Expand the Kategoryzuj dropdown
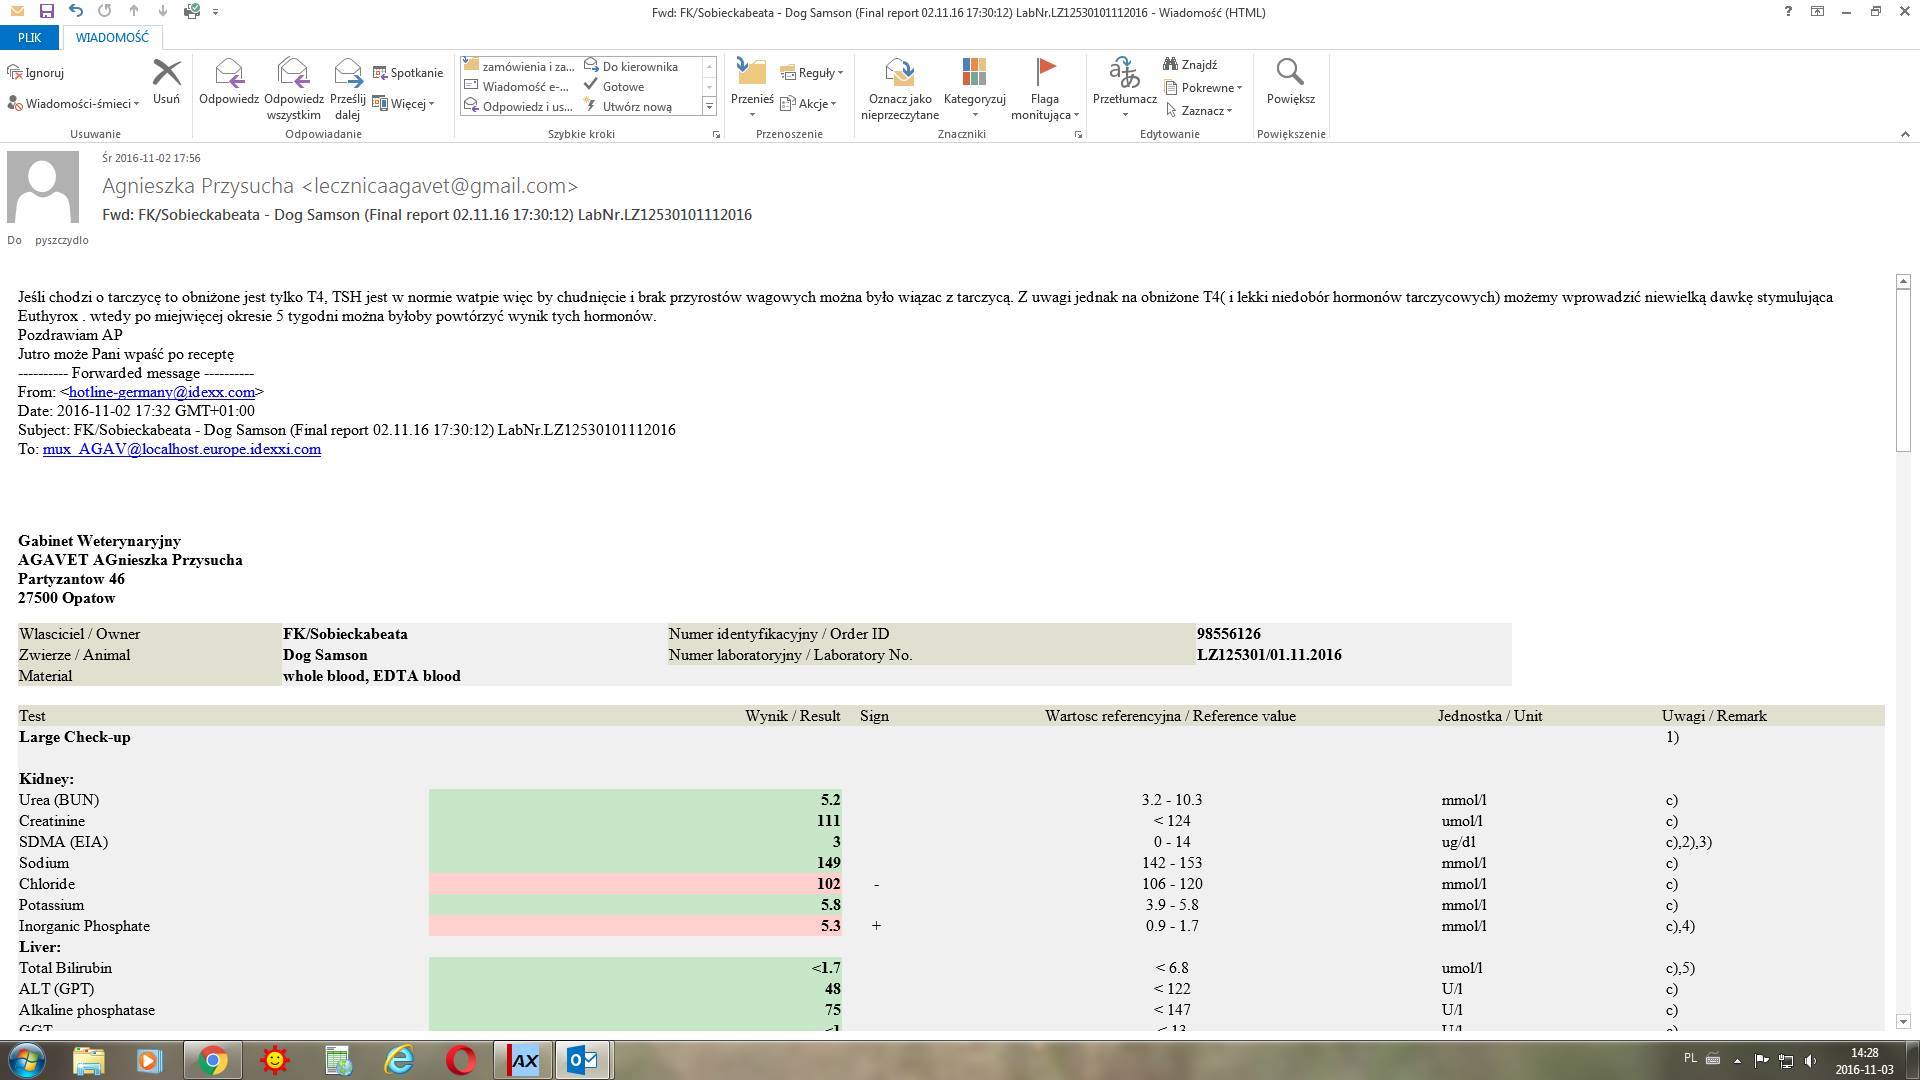The image size is (1920, 1080). [x=974, y=114]
